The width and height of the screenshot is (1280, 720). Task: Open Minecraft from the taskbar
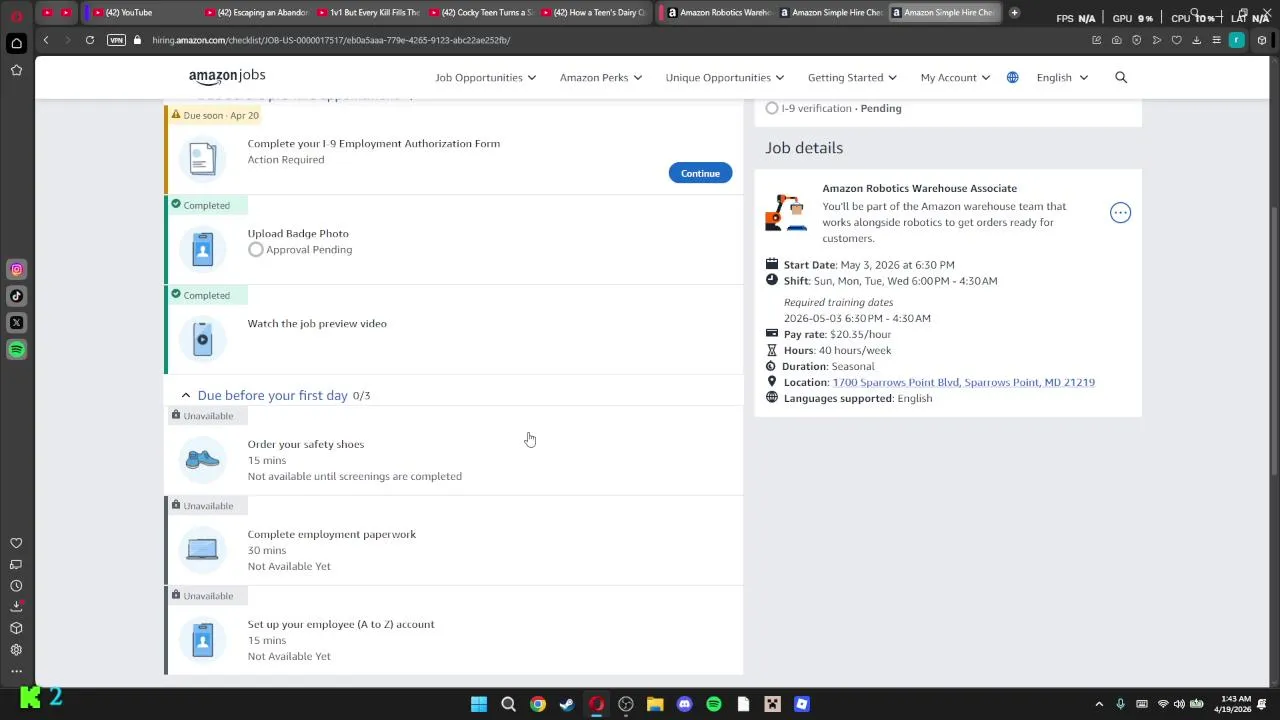pos(772,704)
